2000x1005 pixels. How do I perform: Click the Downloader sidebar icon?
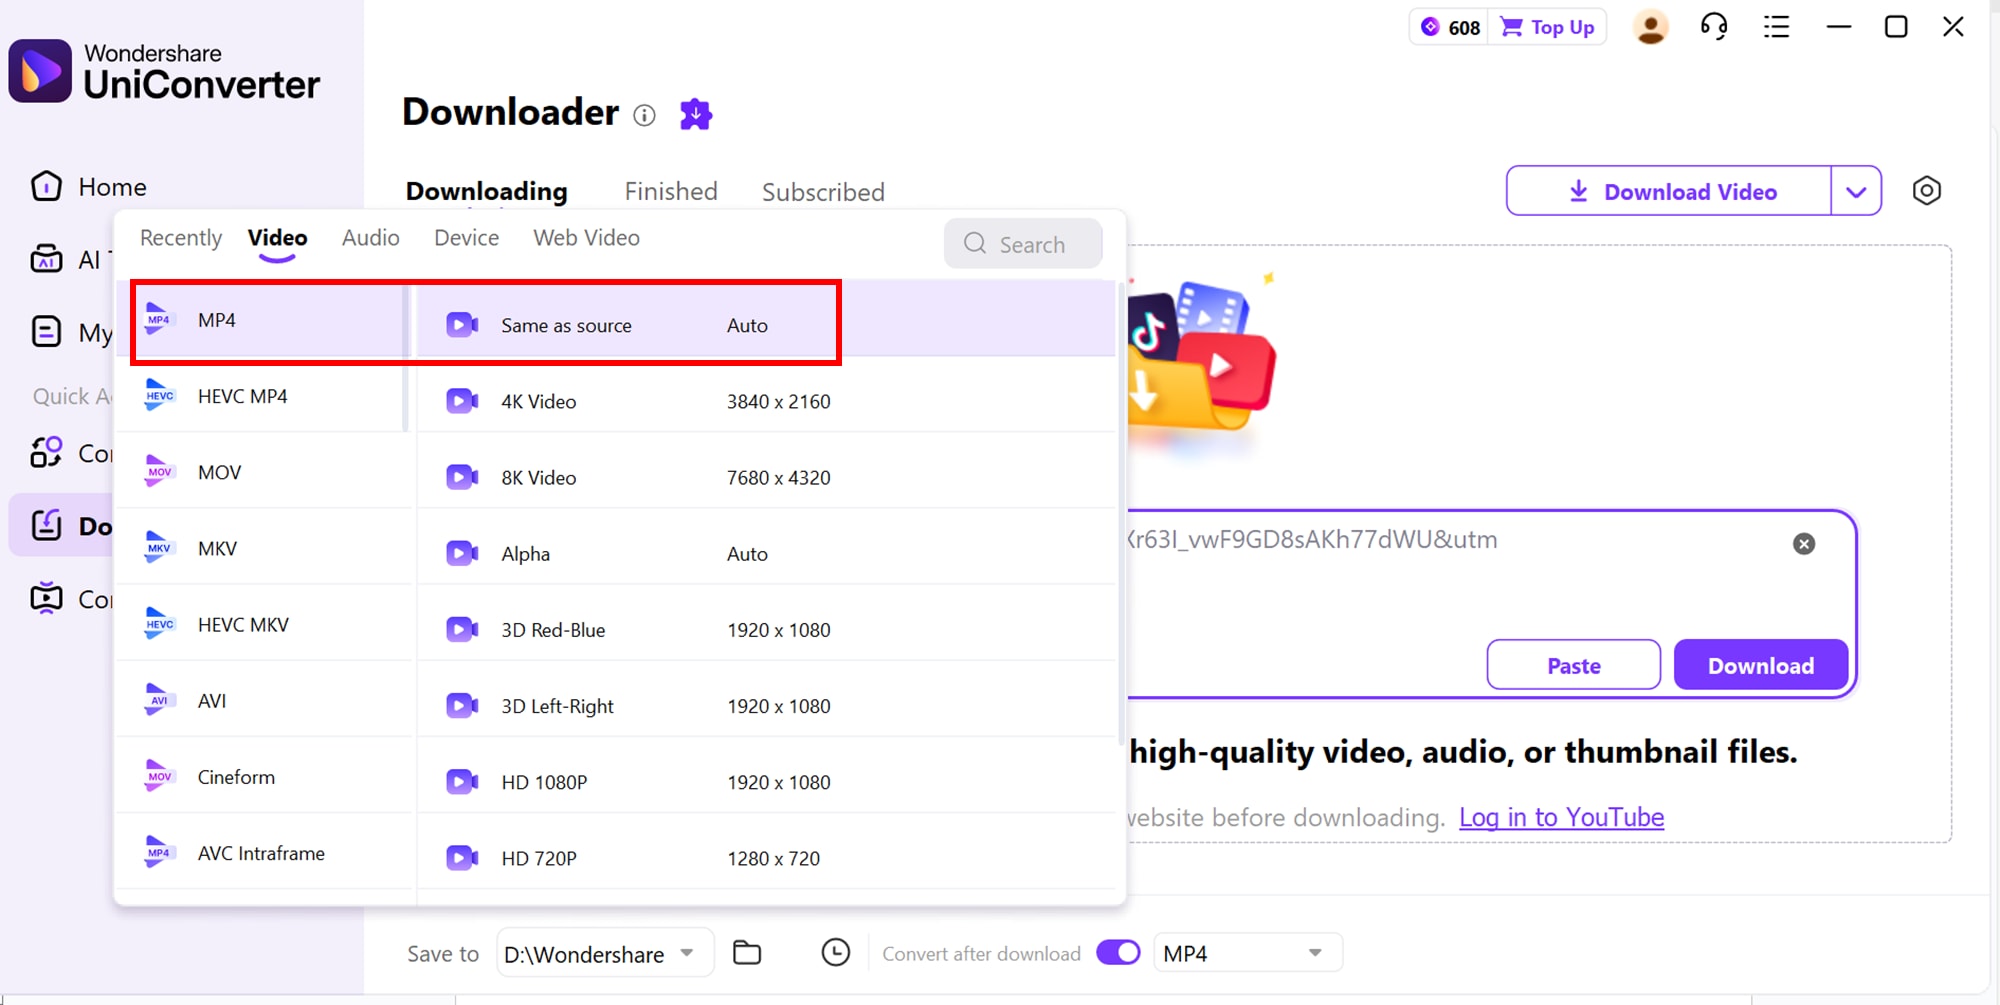tap(46, 525)
